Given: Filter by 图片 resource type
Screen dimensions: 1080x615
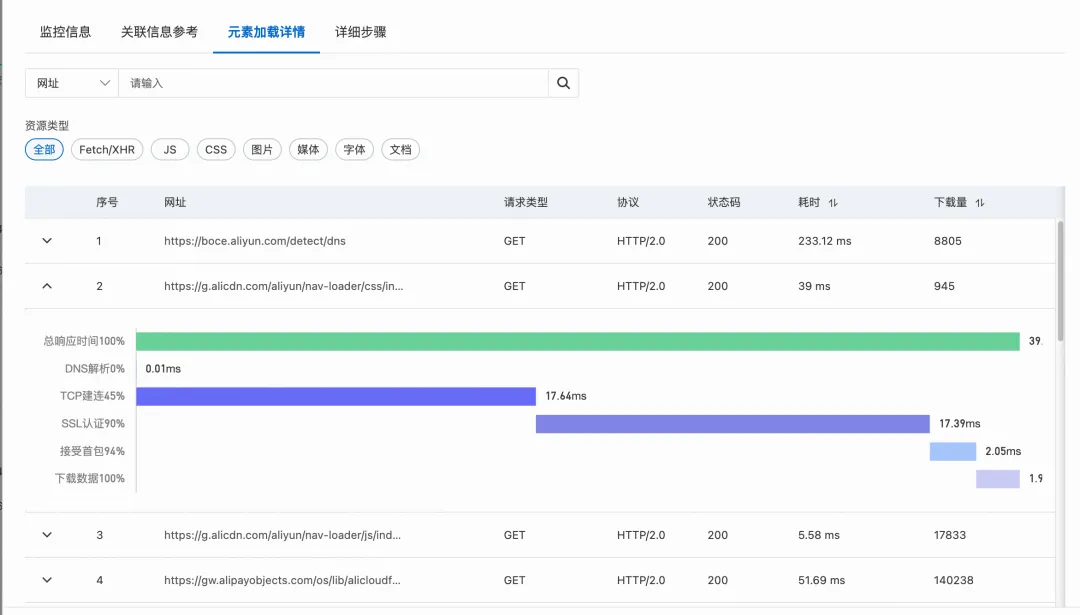Looking at the screenshot, I should 262,150.
